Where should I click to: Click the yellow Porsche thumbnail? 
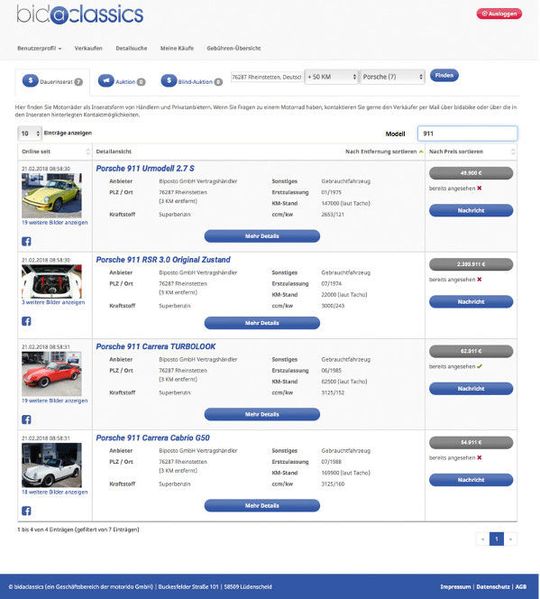tap(52, 196)
